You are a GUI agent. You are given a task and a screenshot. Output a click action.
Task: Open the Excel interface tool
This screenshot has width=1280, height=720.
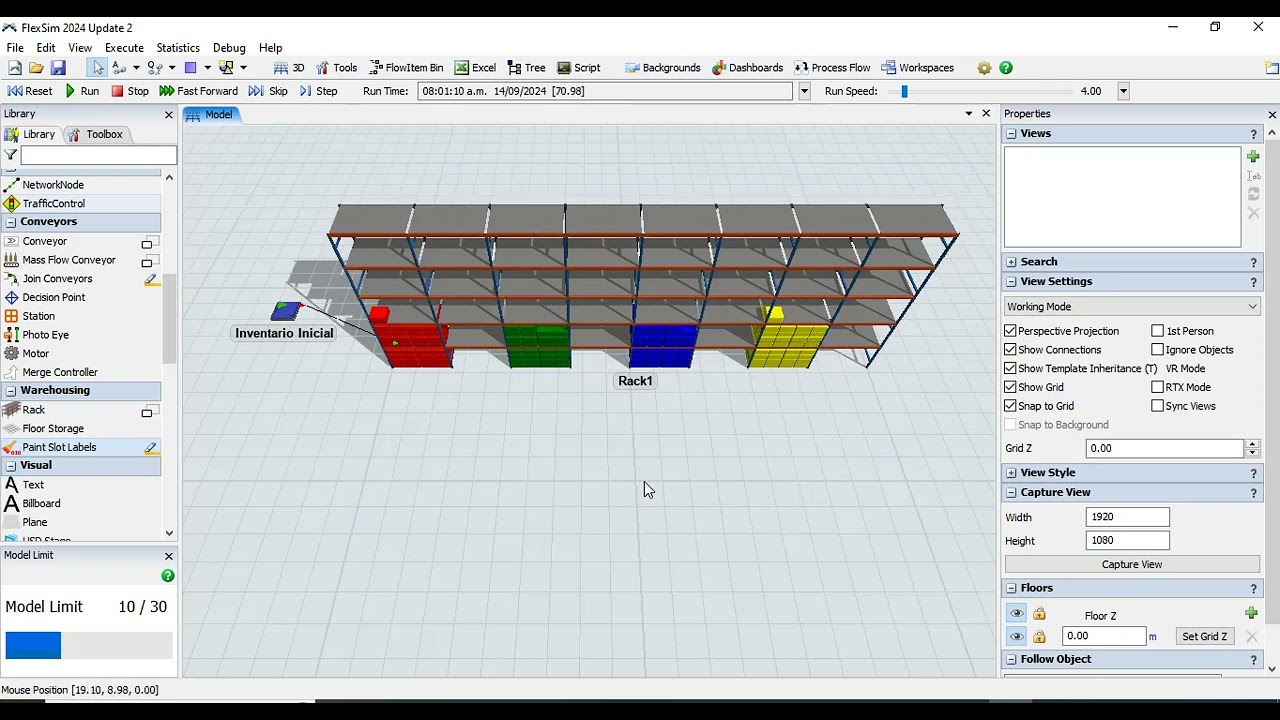[x=475, y=68]
